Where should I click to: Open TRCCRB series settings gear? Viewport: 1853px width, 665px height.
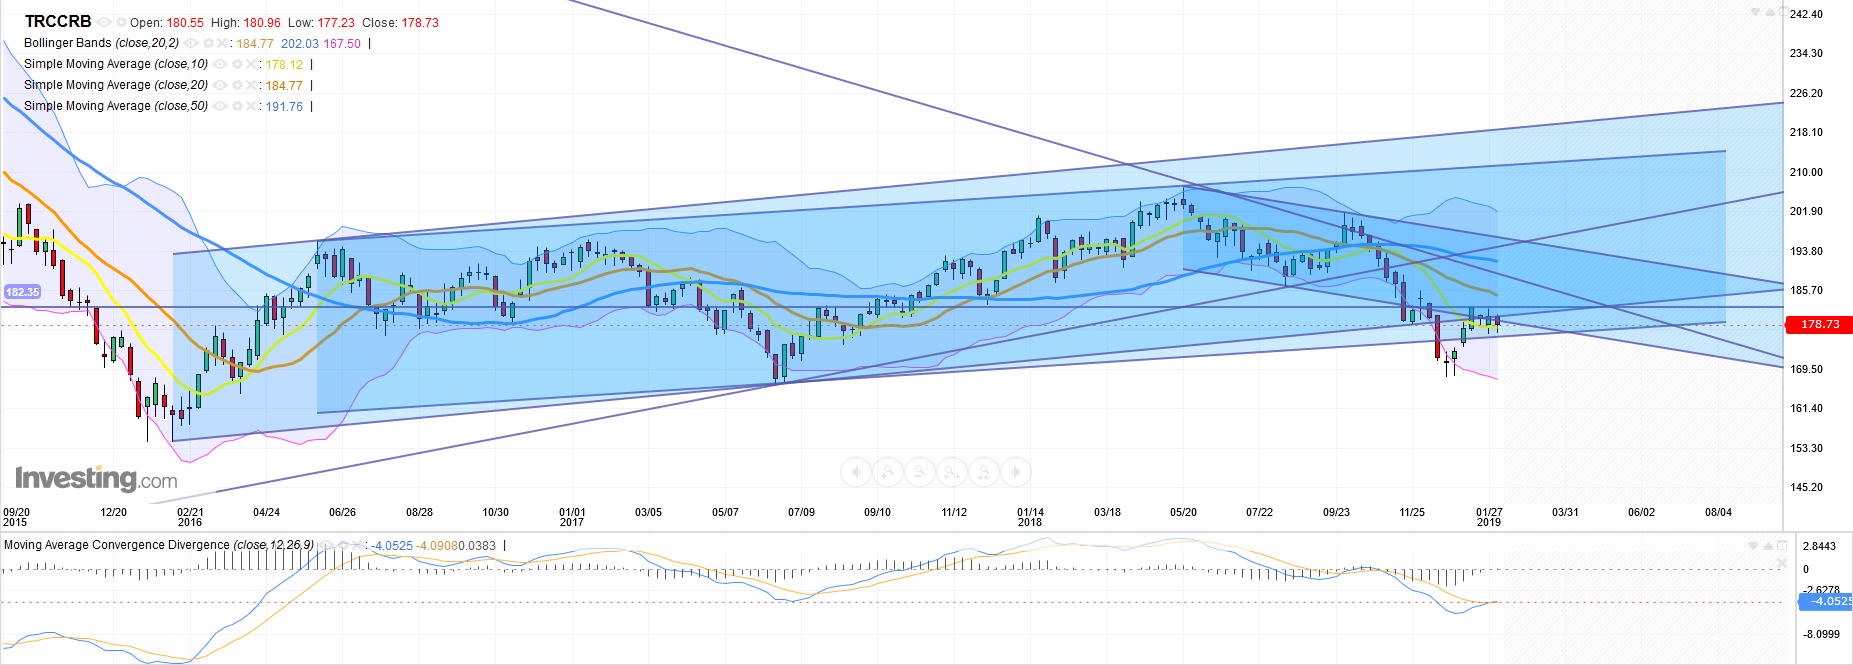(121, 22)
